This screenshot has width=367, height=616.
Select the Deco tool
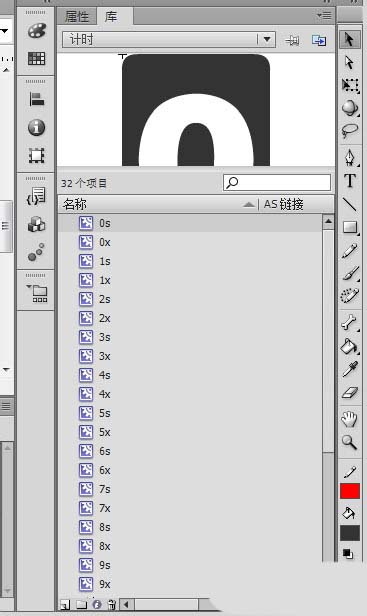tap(350, 296)
